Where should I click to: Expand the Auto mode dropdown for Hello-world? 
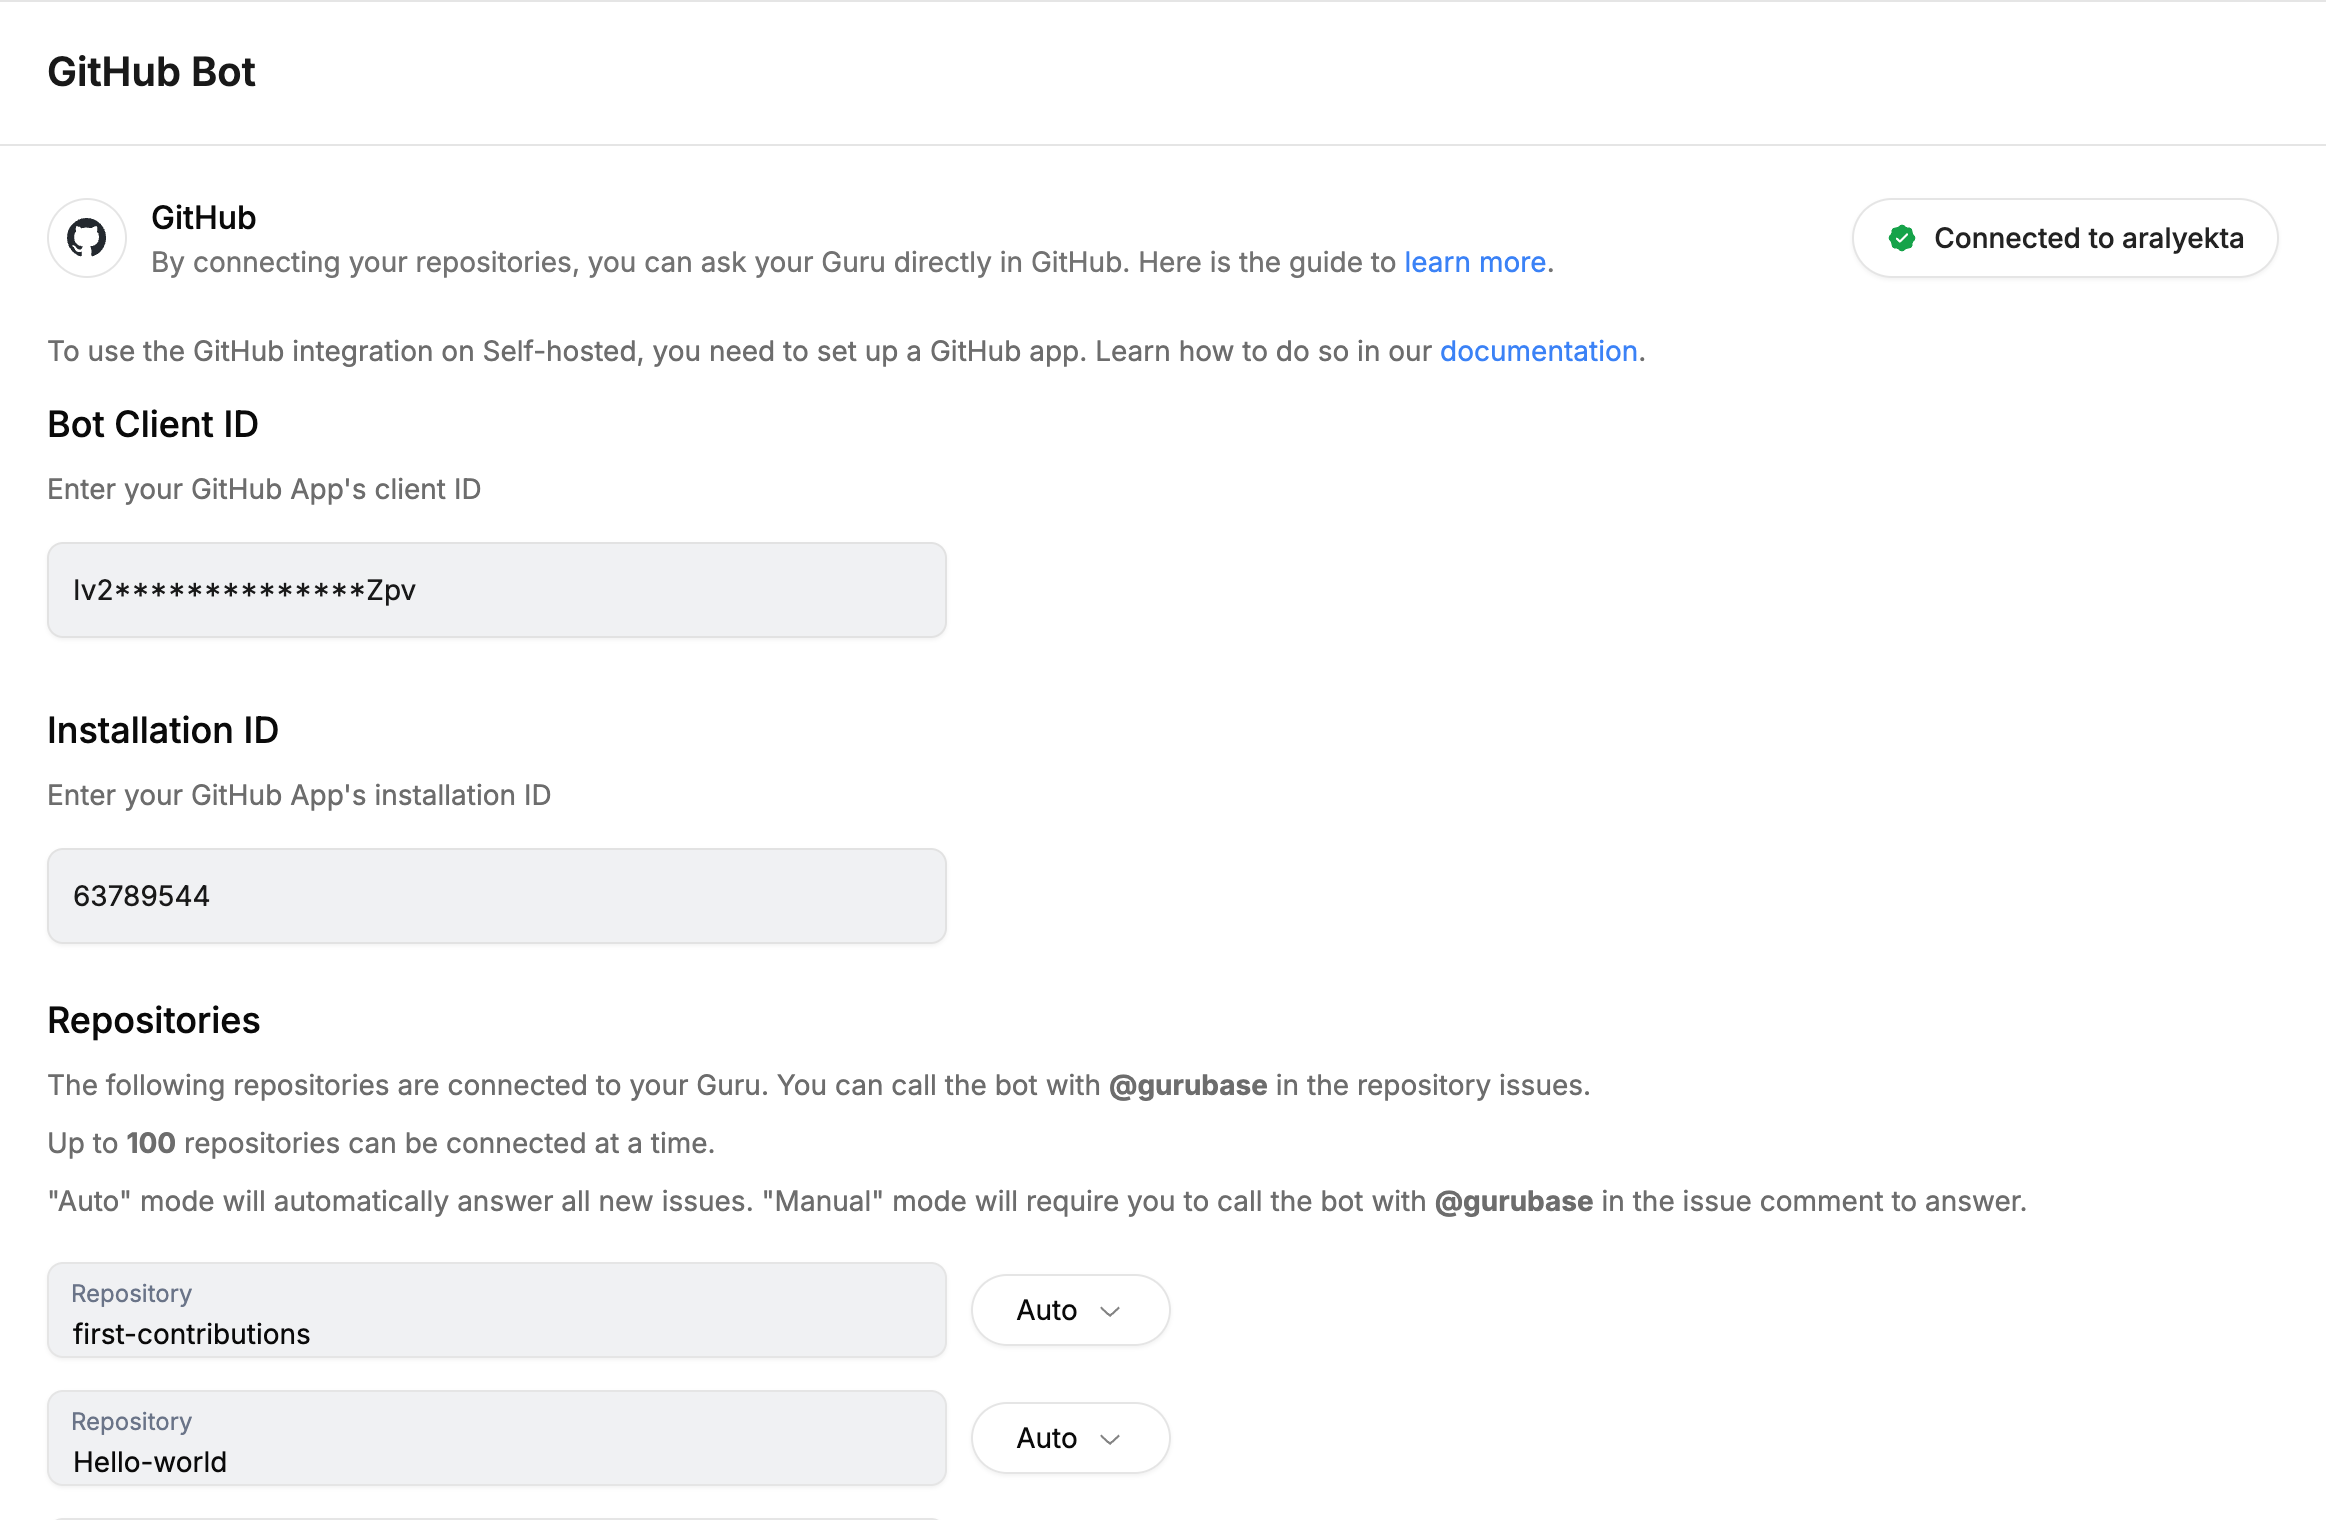coord(1069,1438)
